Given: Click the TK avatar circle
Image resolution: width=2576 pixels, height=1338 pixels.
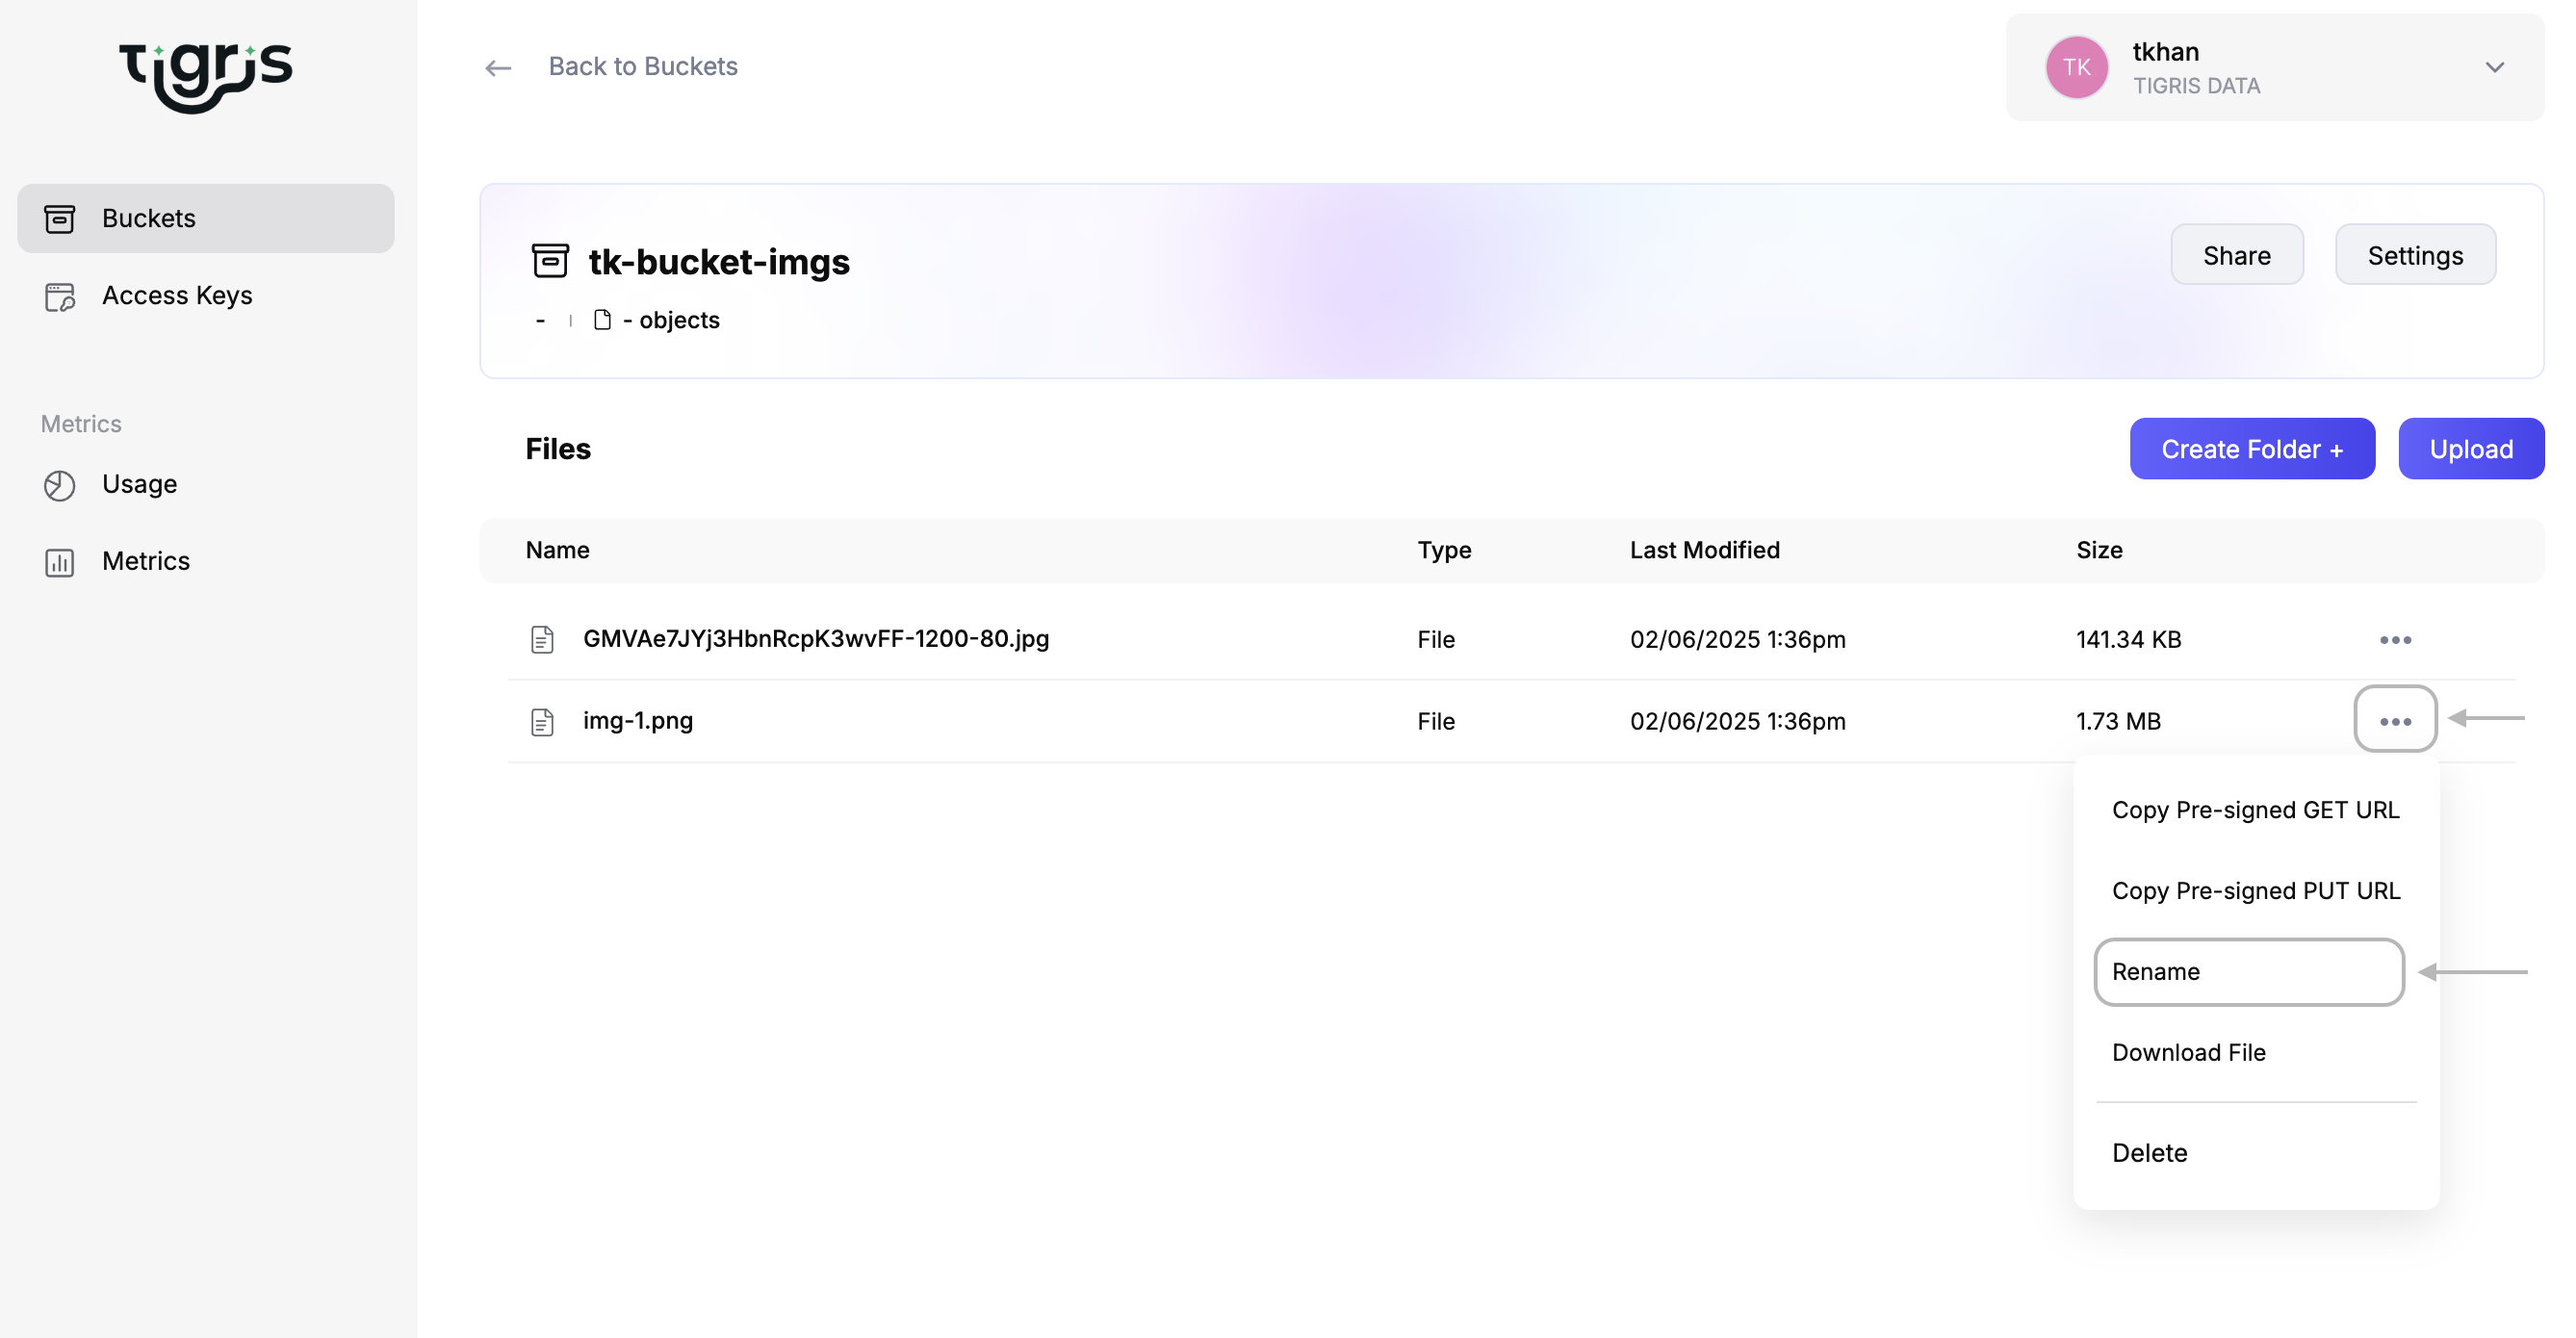Looking at the screenshot, I should (x=2077, y=67).
